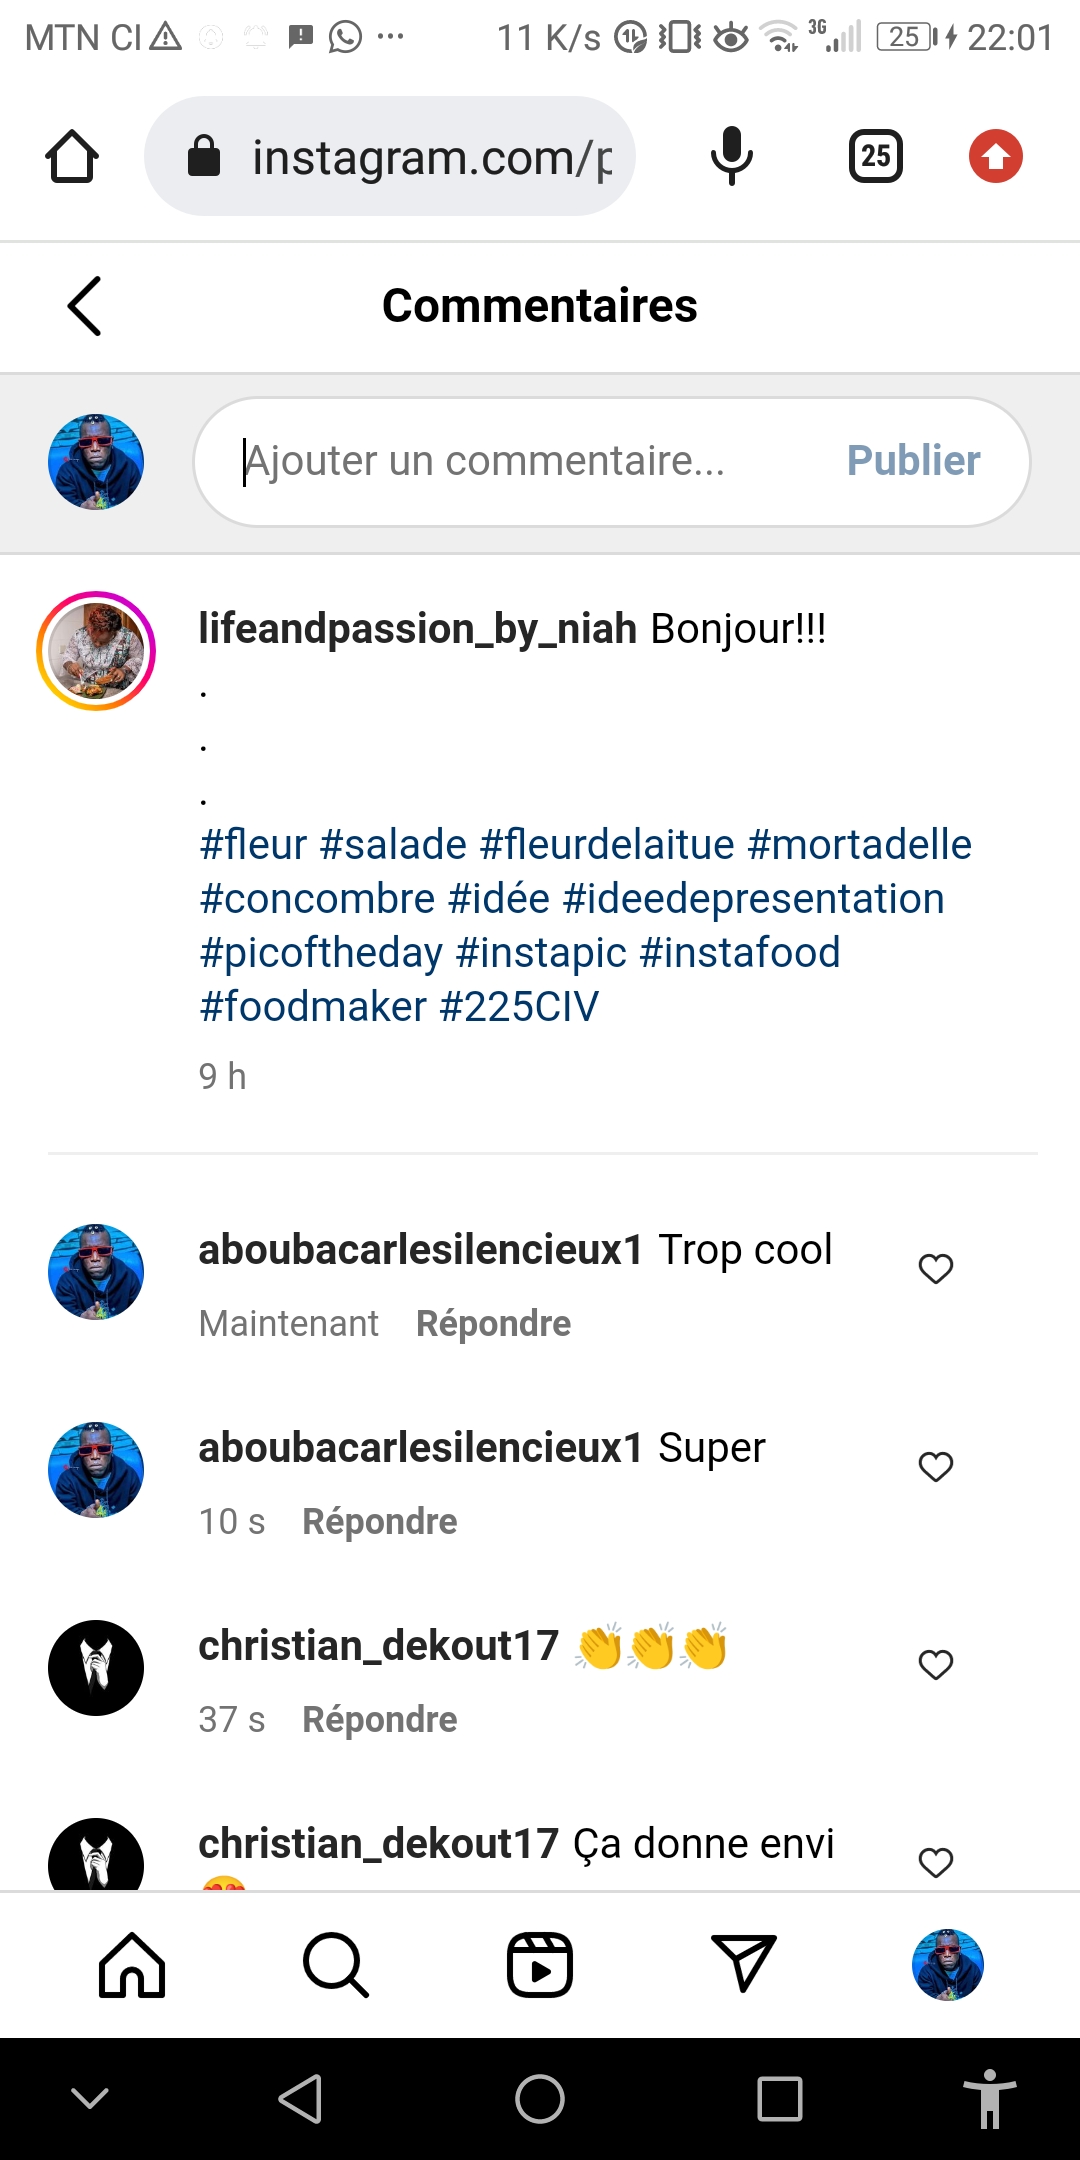Tap the microphone voice search icon
This screenshot has height=2160, width=1080.
pos(731,157)
